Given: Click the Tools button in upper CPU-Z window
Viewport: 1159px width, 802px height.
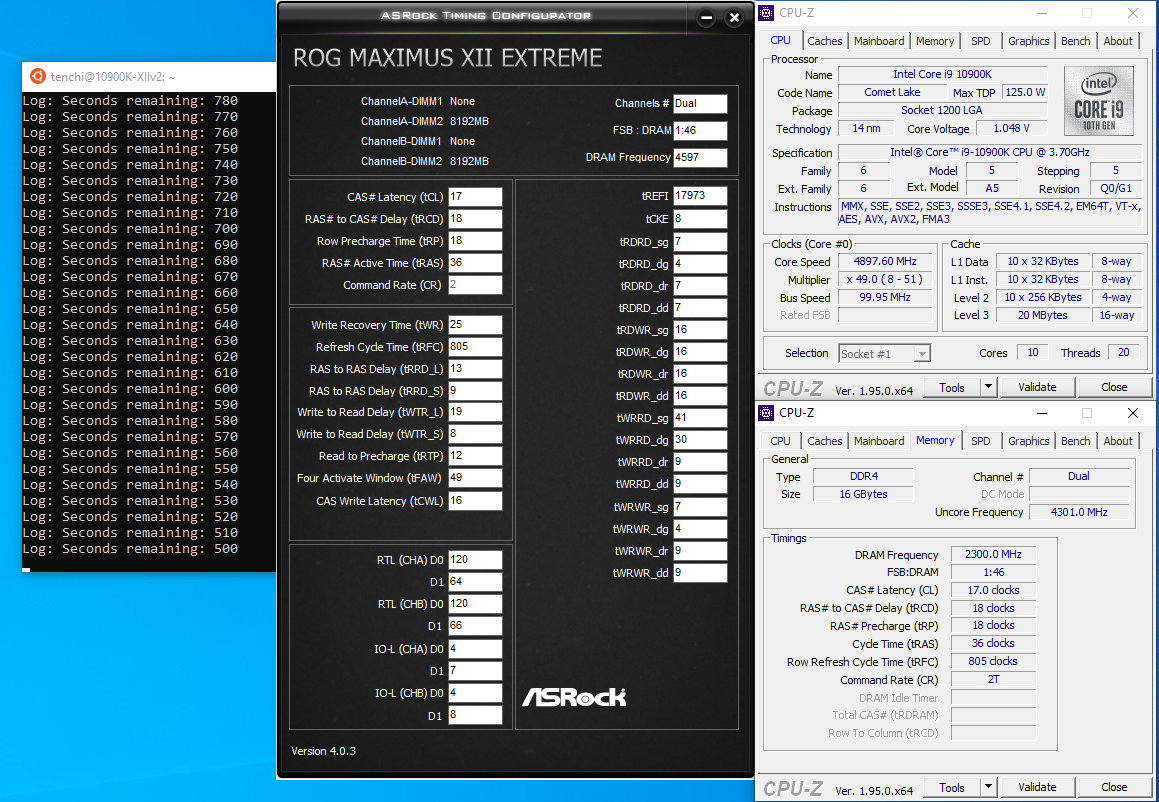Looking at the screenshot, I should pyautogui.click(x=951, y=387).
